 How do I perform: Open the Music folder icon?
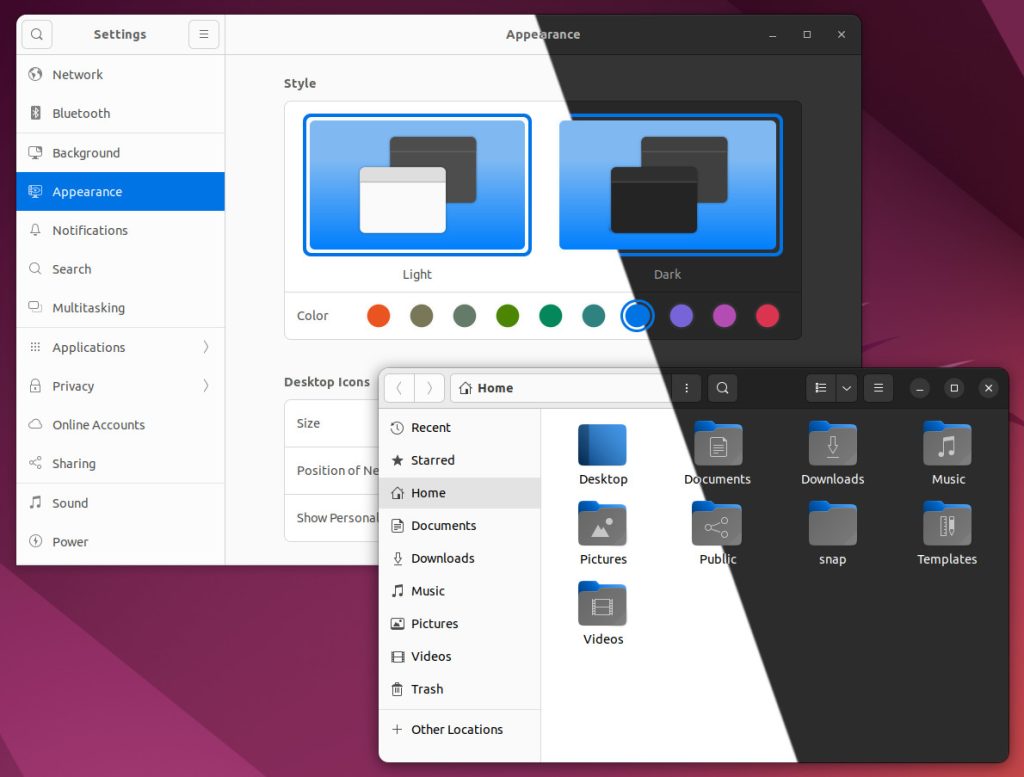(947, 445)
